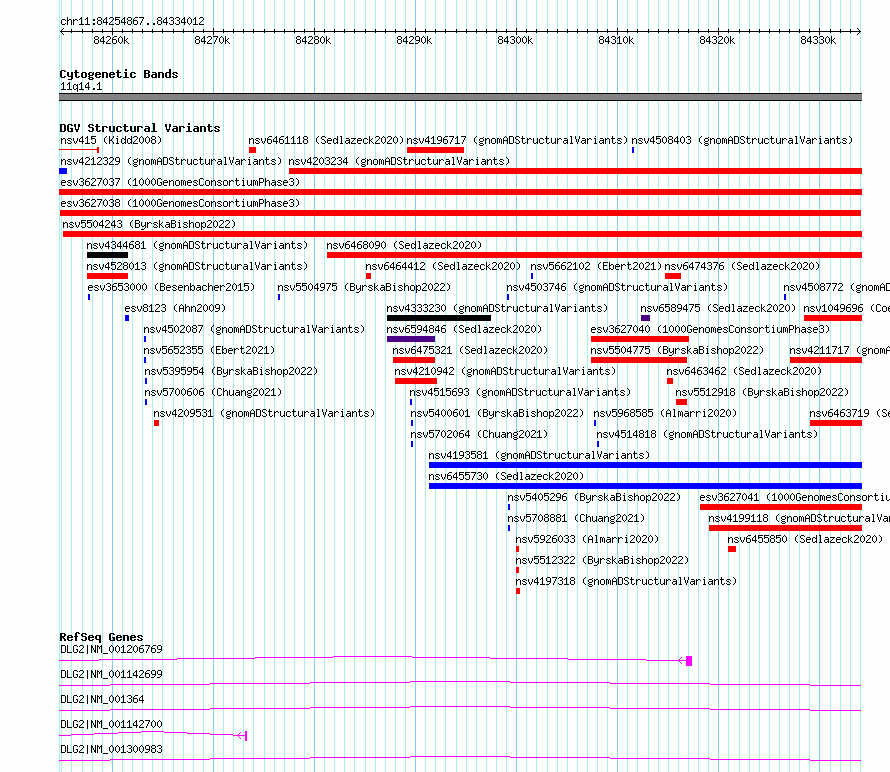Open nsv5512322 (ByrskaBishop2022) label
Image resolution: width=890 pixels, height=772 pixels.
click(x=602, y=560)
